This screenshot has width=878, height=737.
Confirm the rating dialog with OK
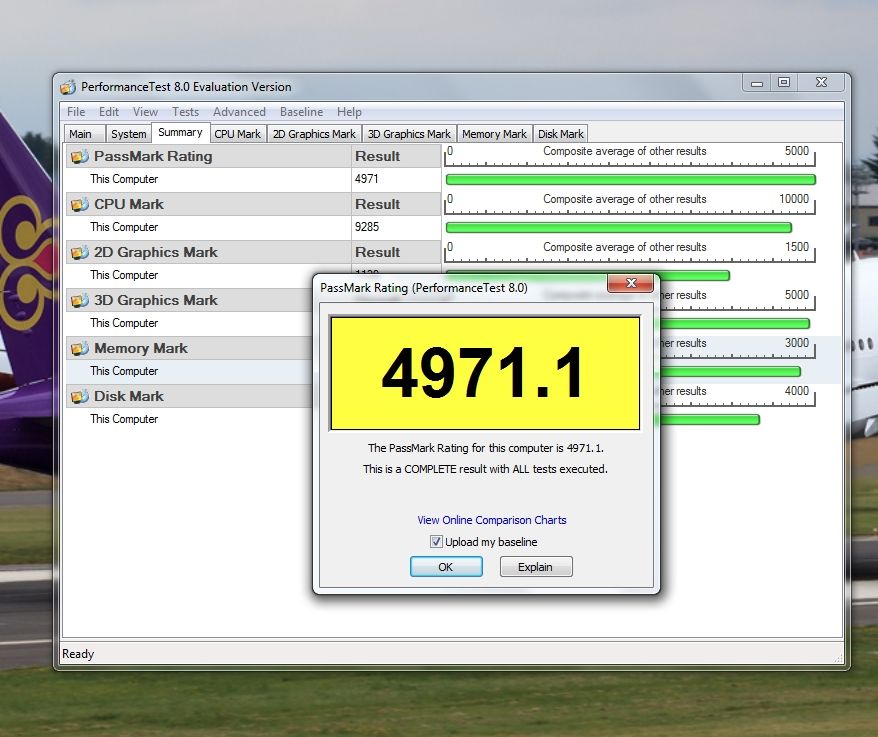click(x=446, y=567)
